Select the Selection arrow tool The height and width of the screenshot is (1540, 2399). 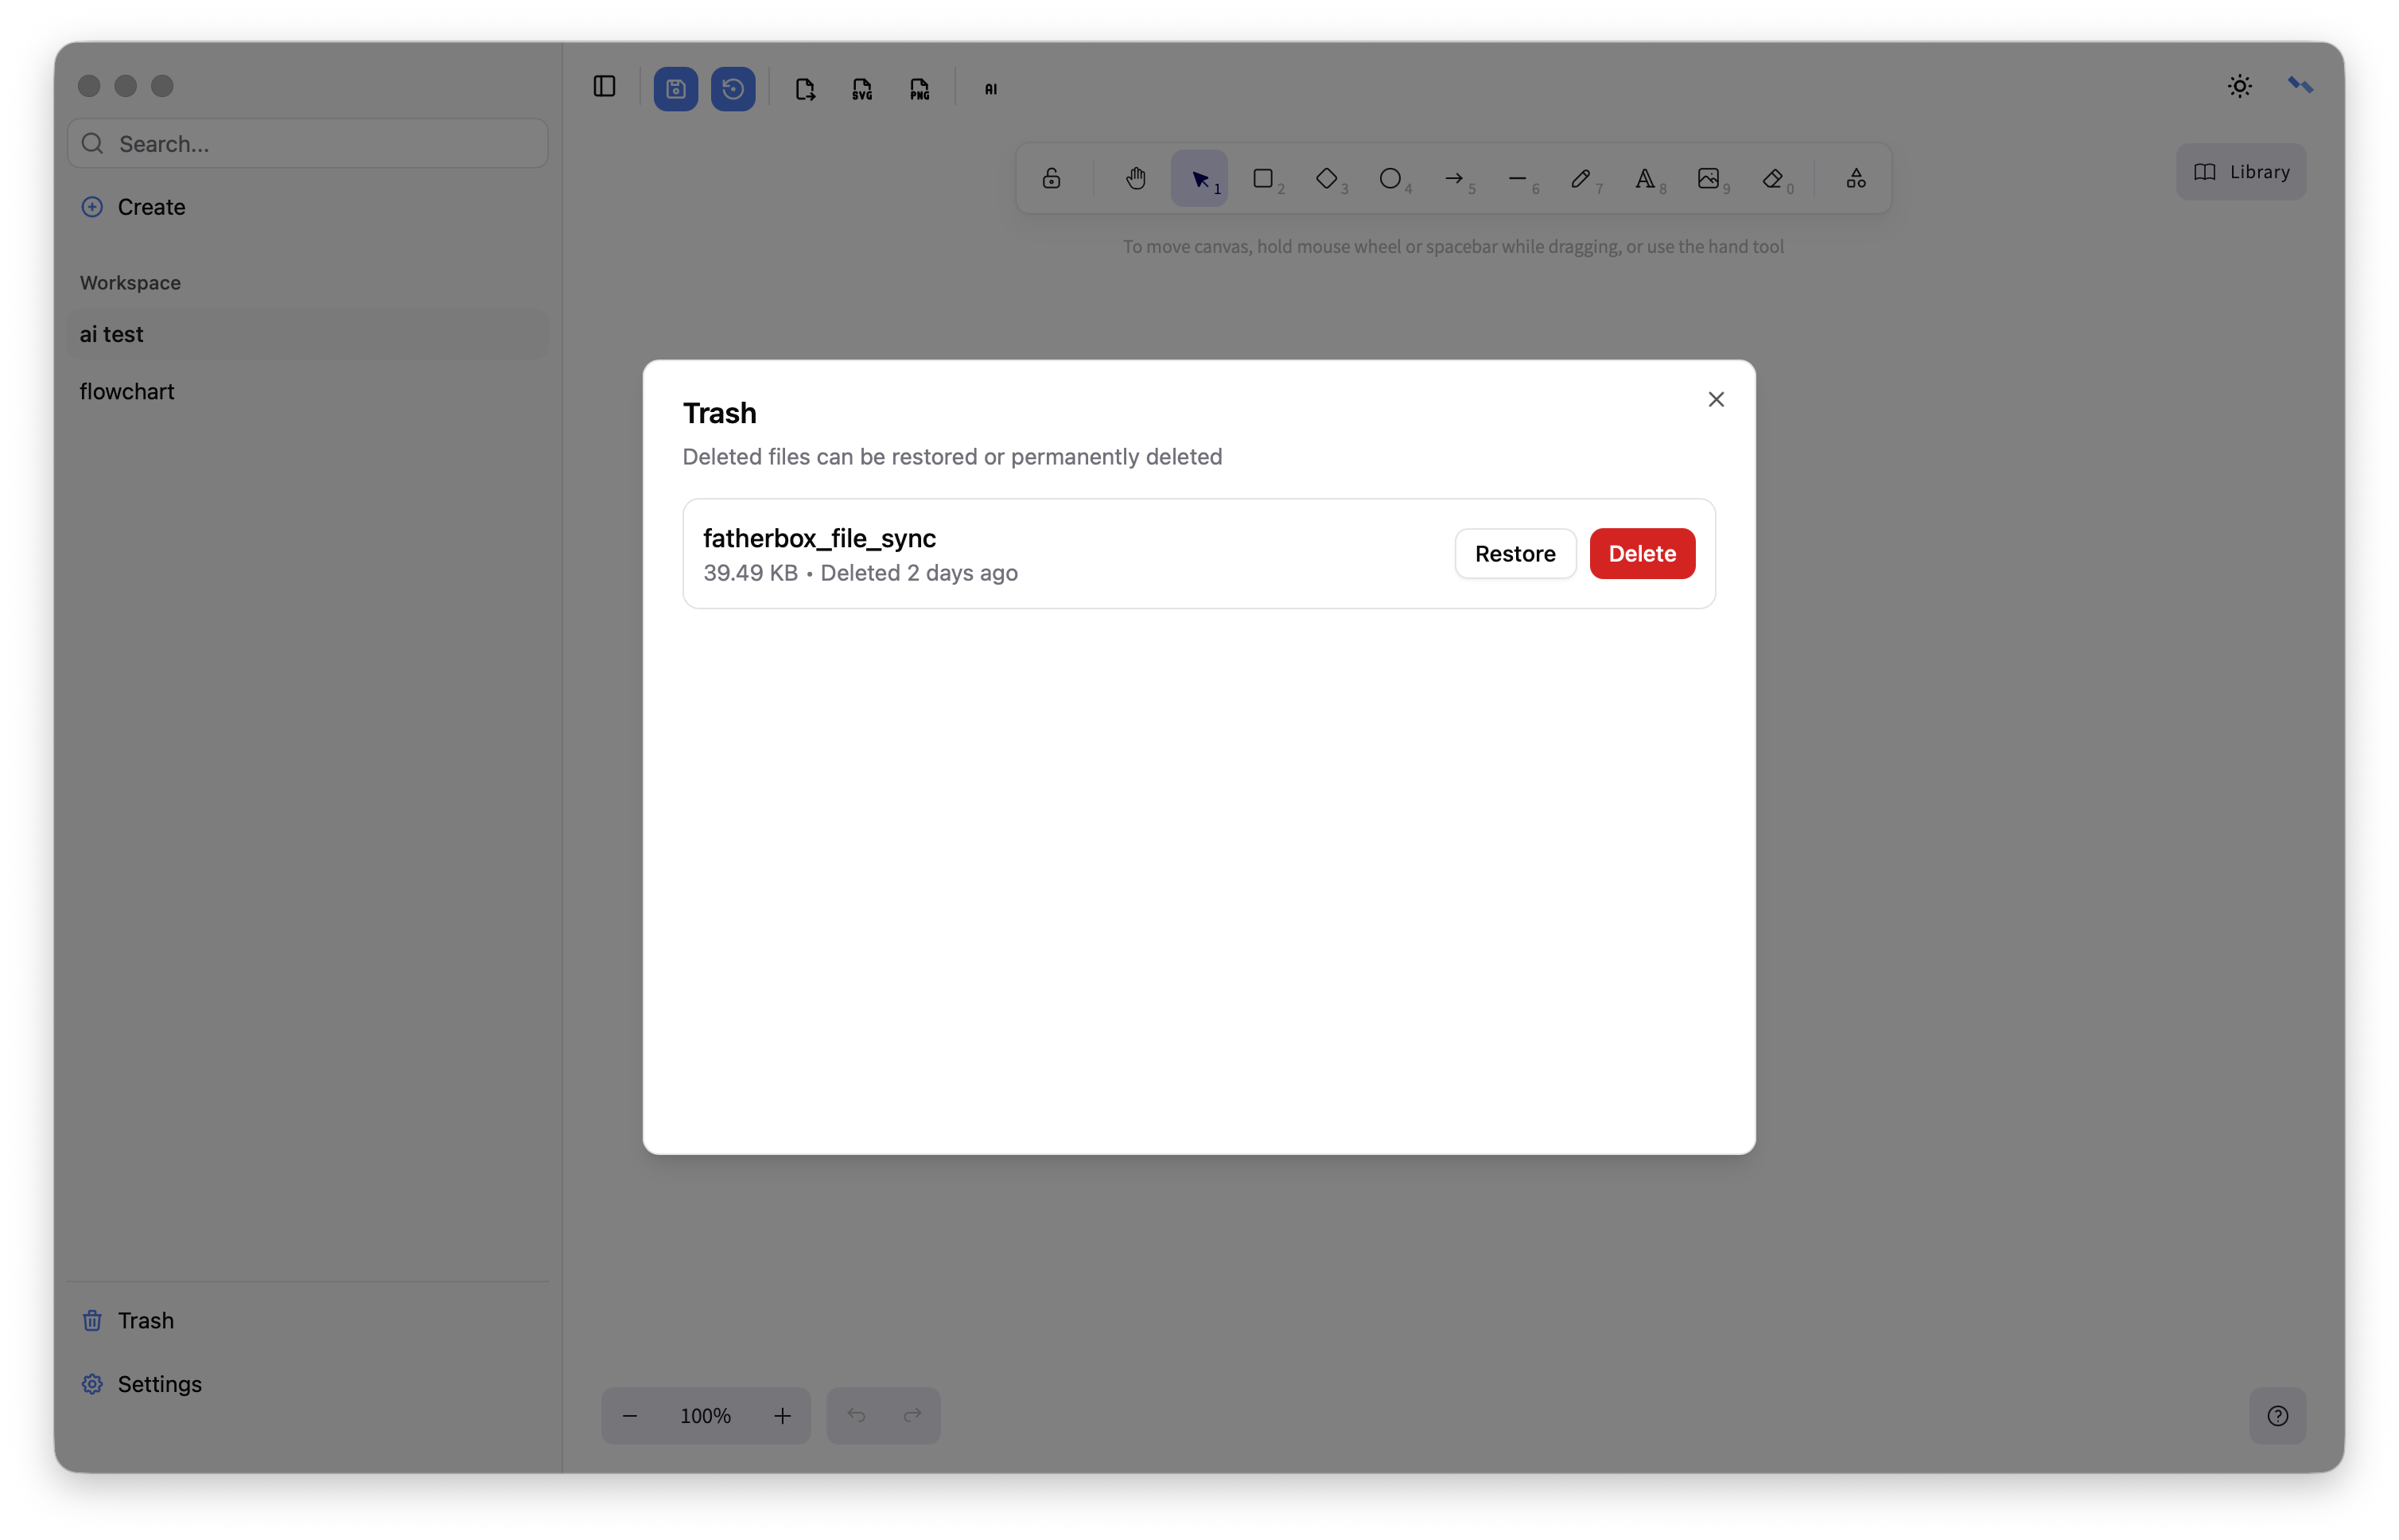click(1200, 179)
